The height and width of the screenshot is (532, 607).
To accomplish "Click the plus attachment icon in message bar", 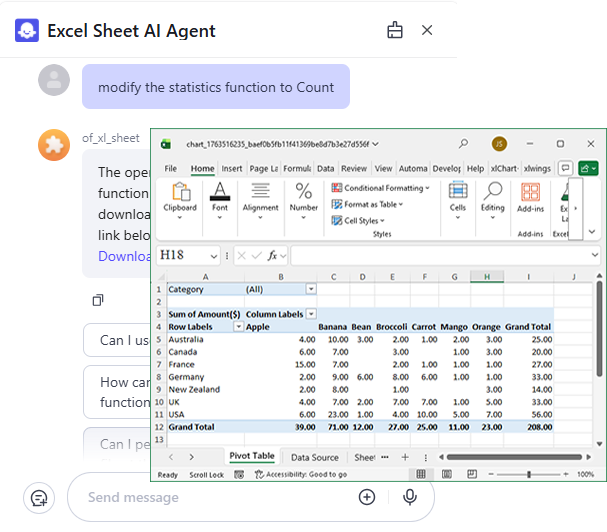I will point(367,497).
